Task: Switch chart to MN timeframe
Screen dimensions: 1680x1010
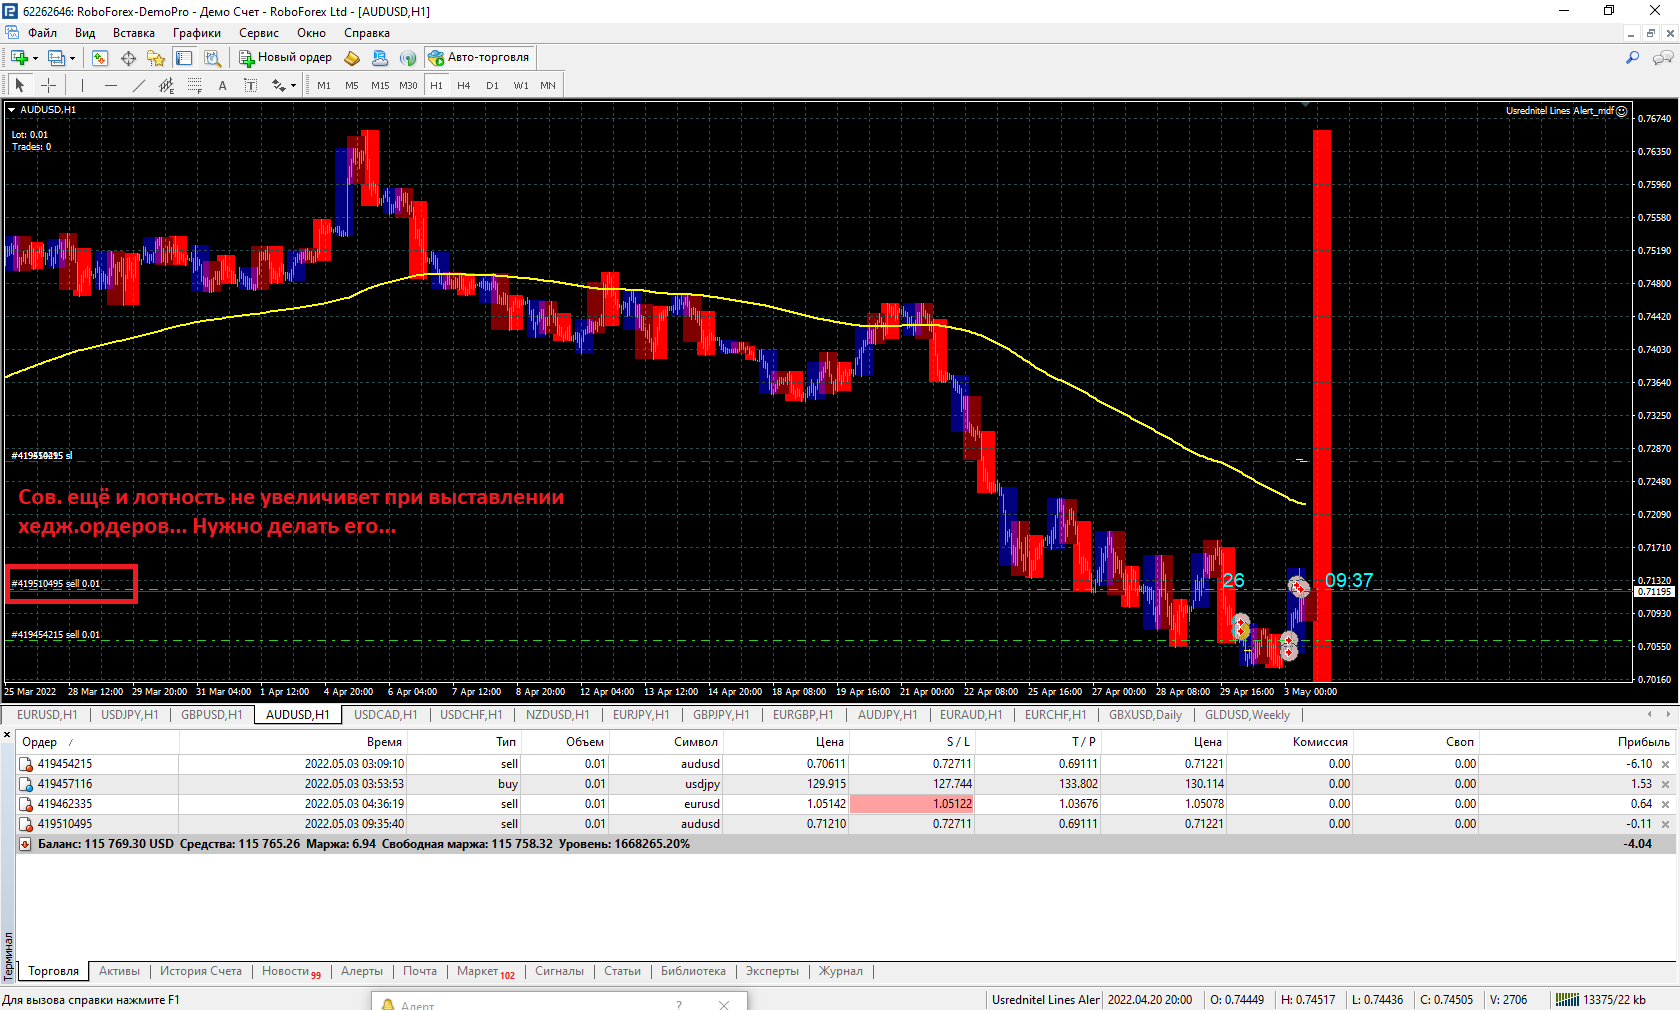Action: pyautogui.click(x=548, y=85)
